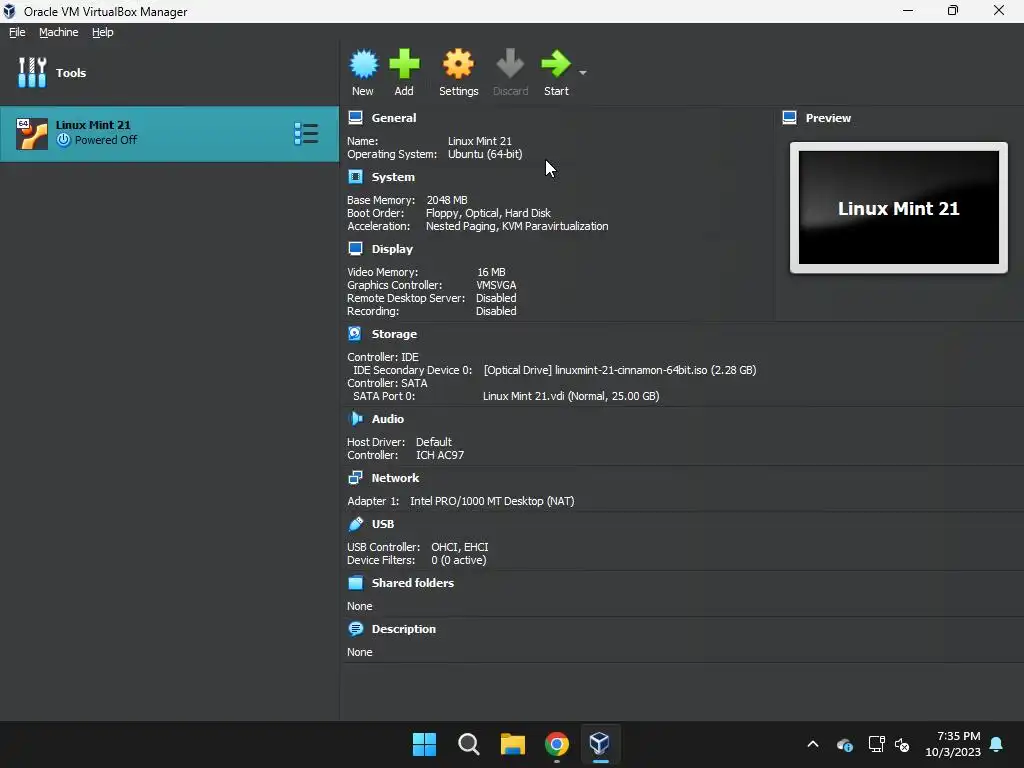Click the Preview section monitor icon

790,118
